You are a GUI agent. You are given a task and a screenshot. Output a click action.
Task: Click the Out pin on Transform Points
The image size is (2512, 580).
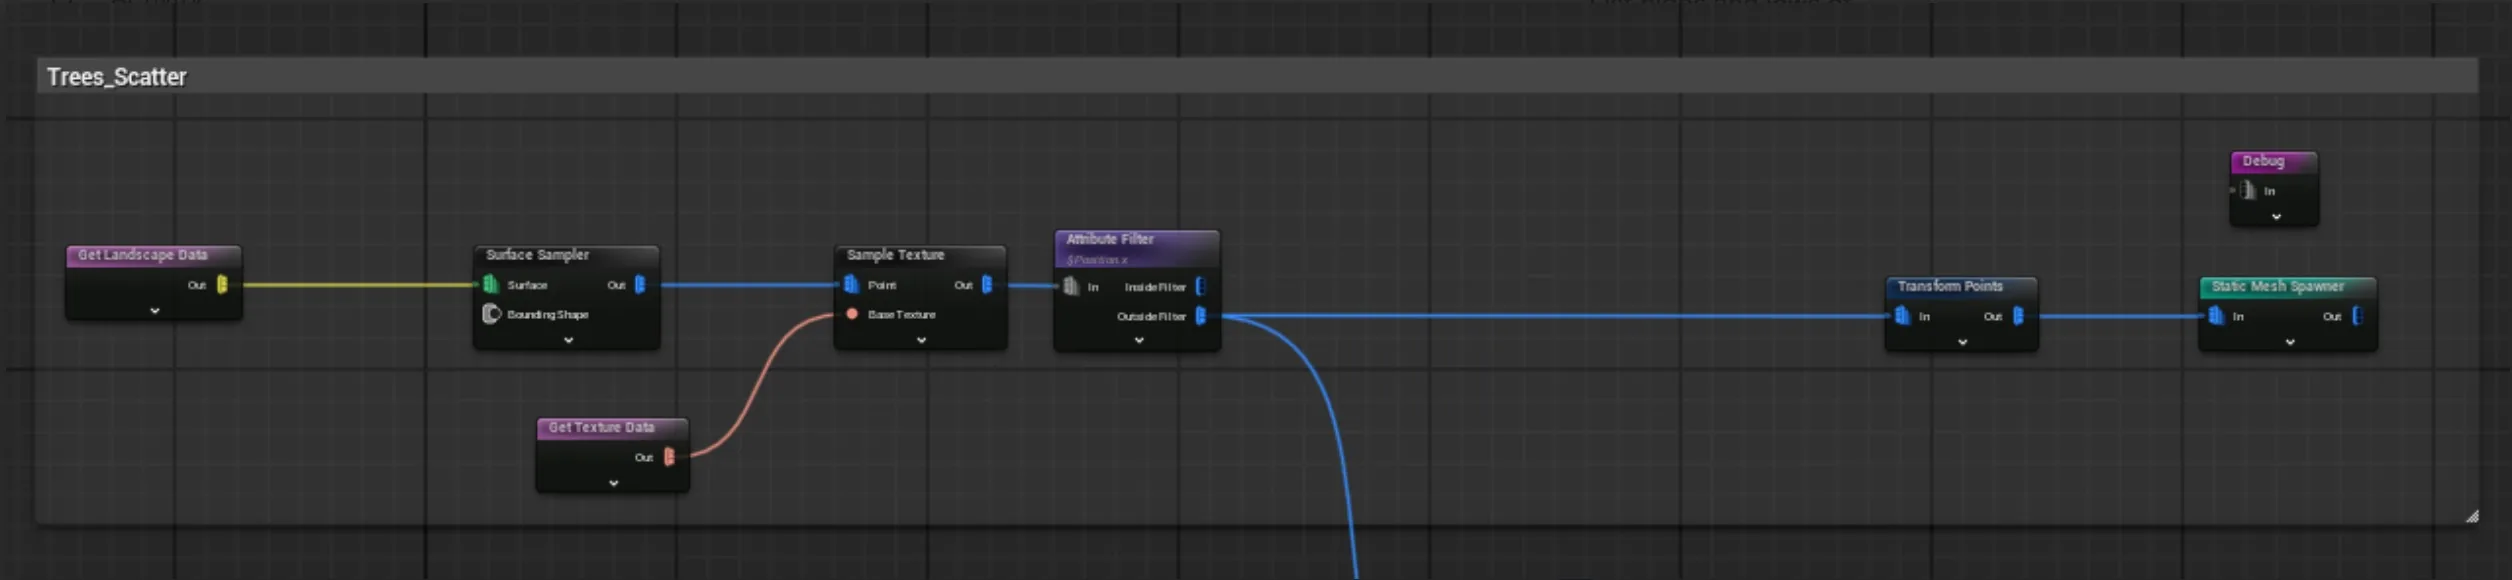[2018, 316]
